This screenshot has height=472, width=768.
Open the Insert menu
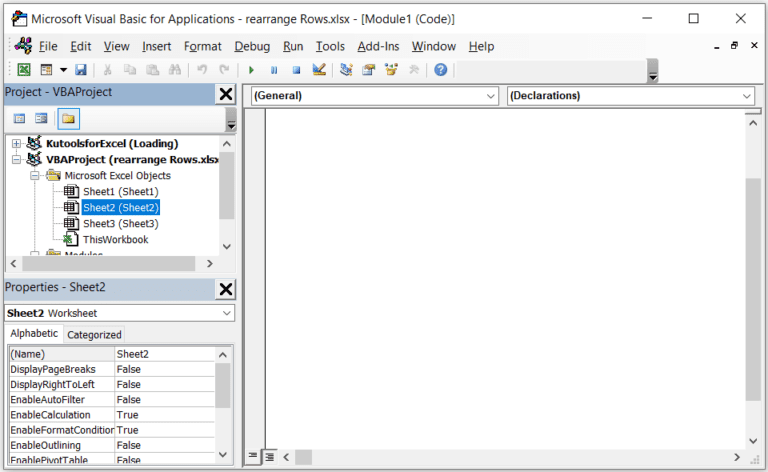[157, 47]
